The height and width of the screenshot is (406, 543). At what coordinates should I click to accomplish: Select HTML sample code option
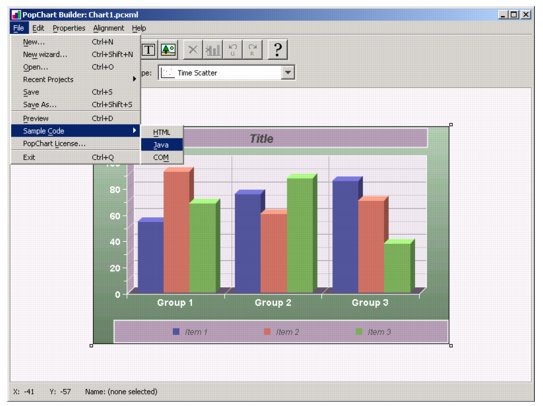pos(162,132)
